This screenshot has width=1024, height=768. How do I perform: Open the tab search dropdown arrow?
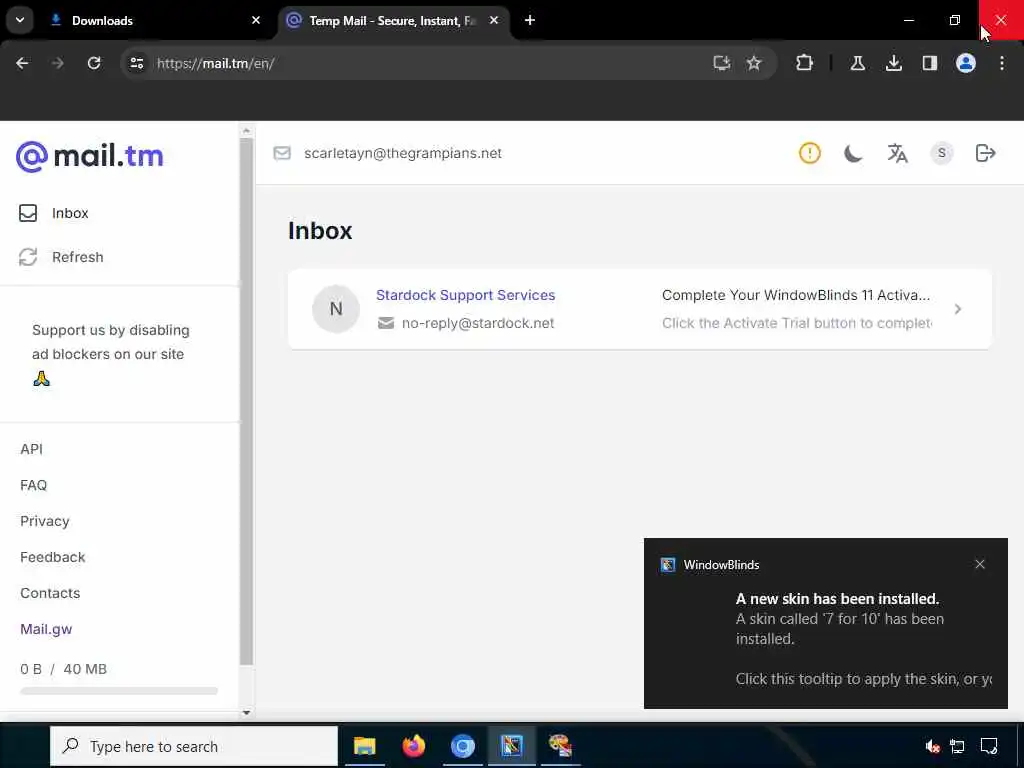point(20,20)
